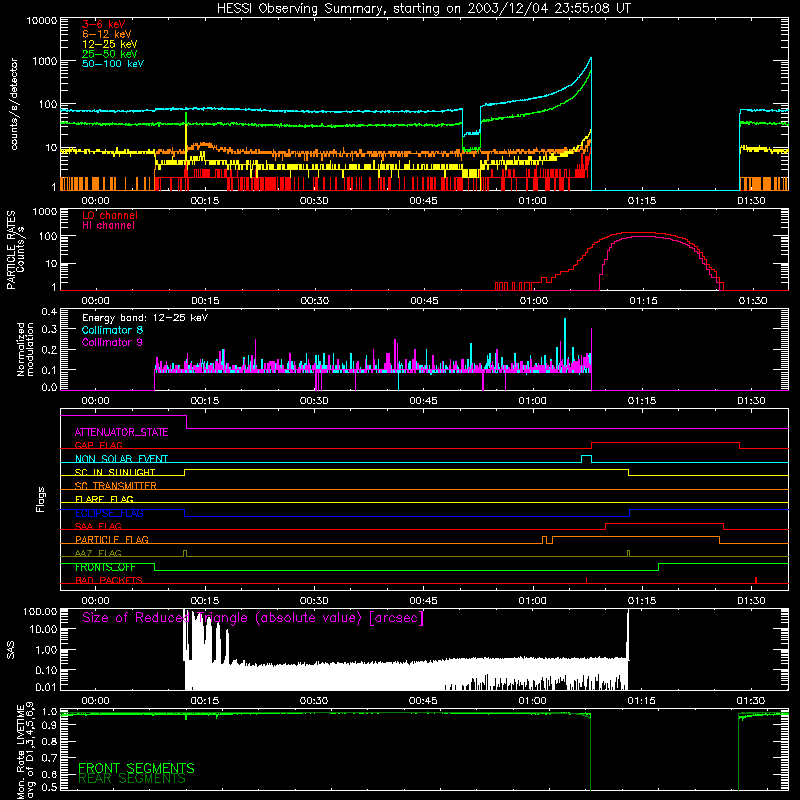Image resolution: width=800 pixels, height=800 pixels.
Task: Select the HI channel legend label
Action: point(108,226)
